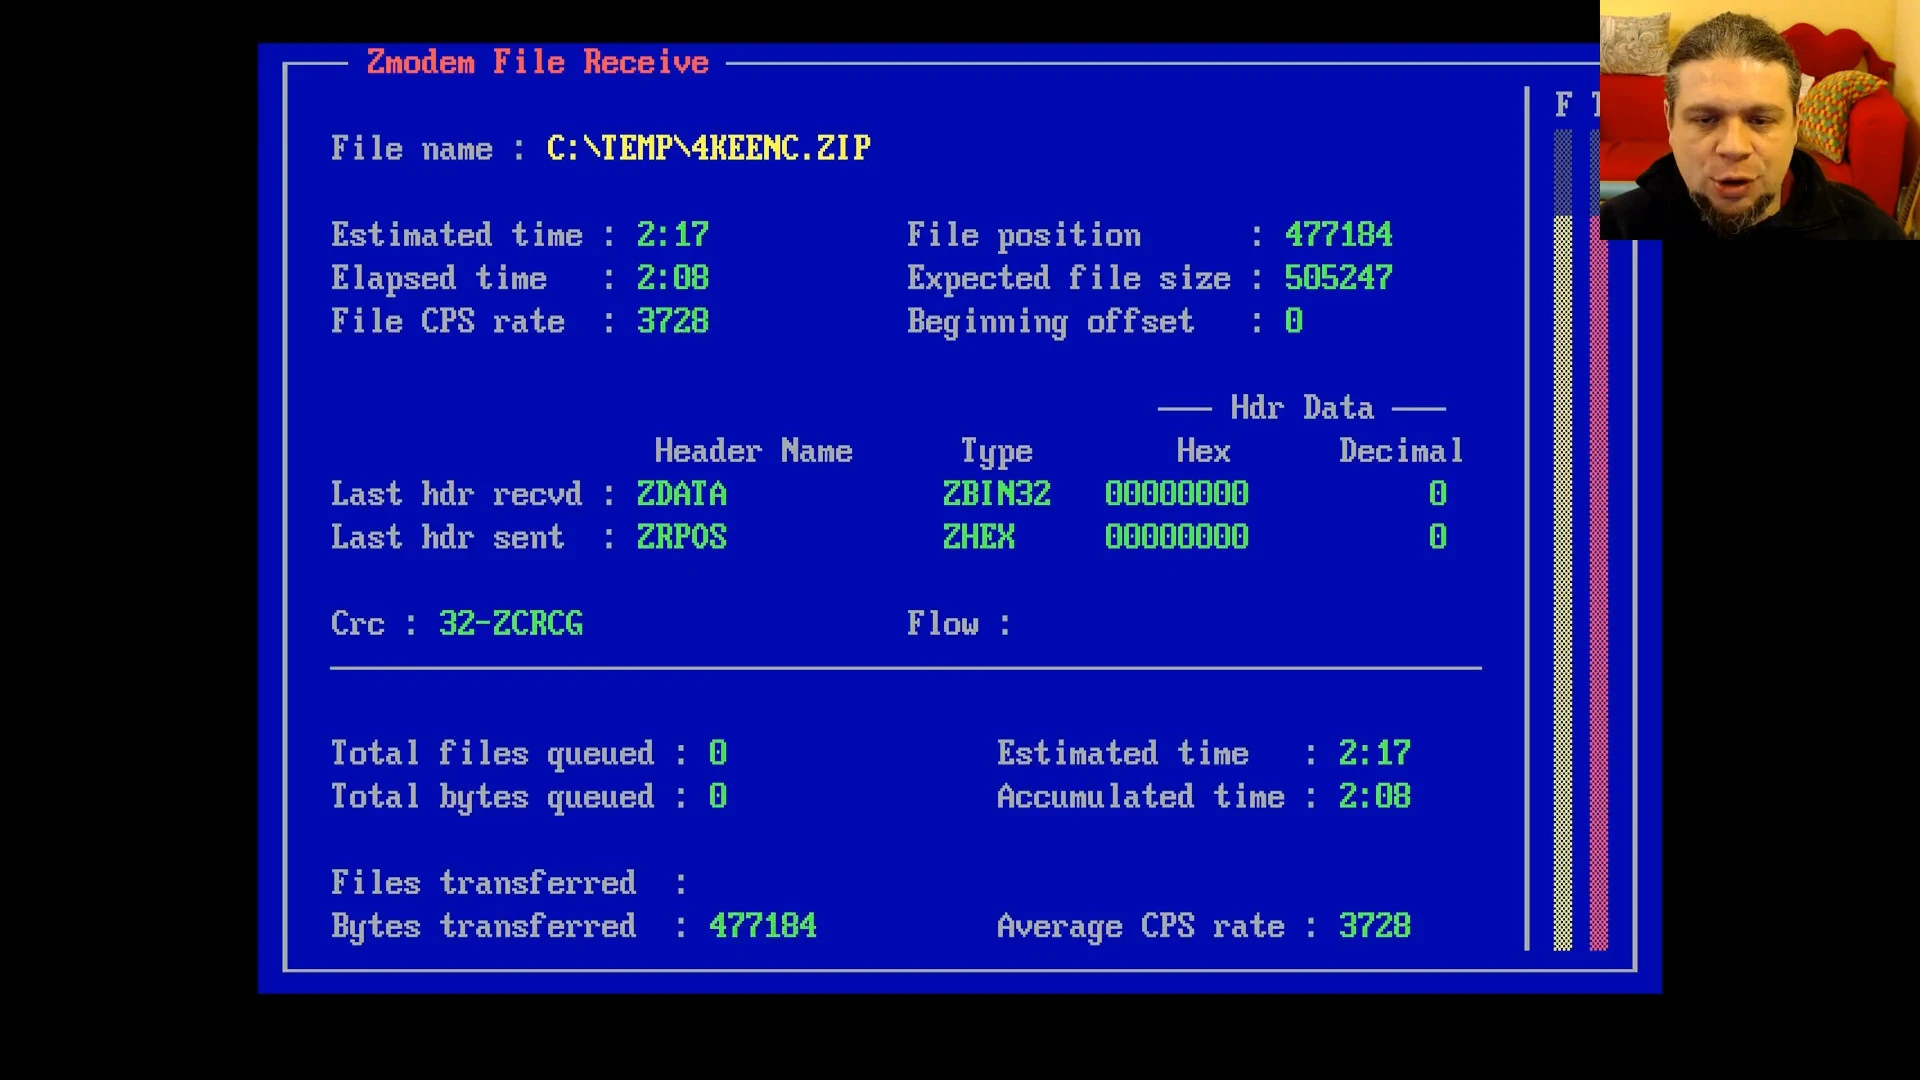This screenshot has height=1080, width=1920.
Task: Click Bytes transferred value 477184
Action: (x=763, y=926)
